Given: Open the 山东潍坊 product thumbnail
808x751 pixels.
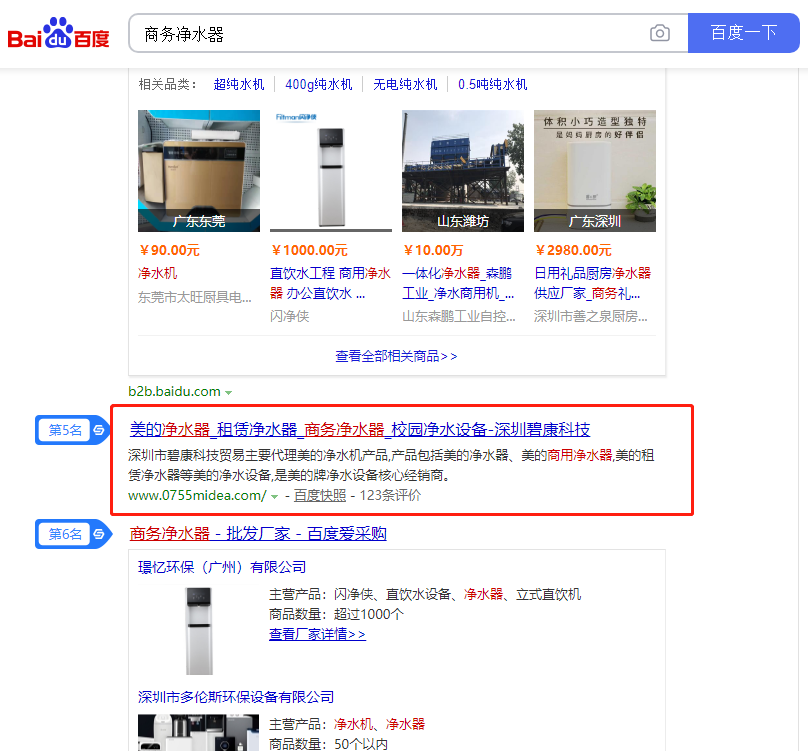Looking at the screenshot, I should [463, 171].
